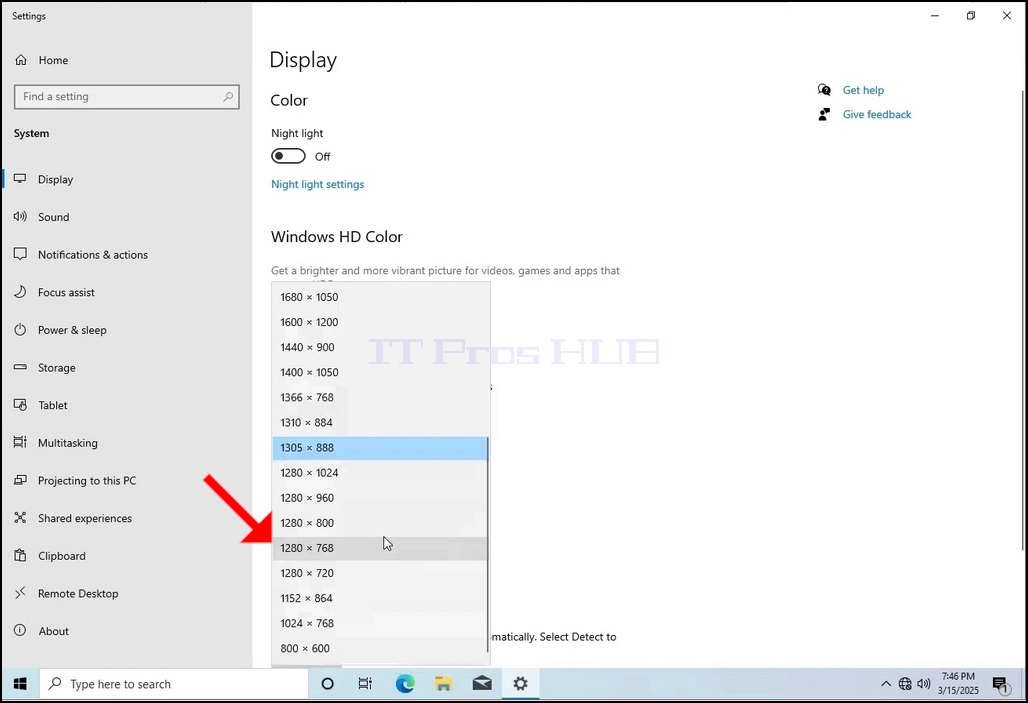Switch to the Multitasking label
Viewport: 1028px width, 703px height.
coord(68,443)
